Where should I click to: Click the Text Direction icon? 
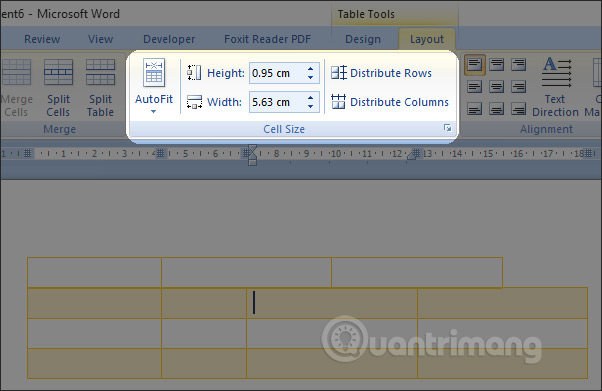(556, 72)
